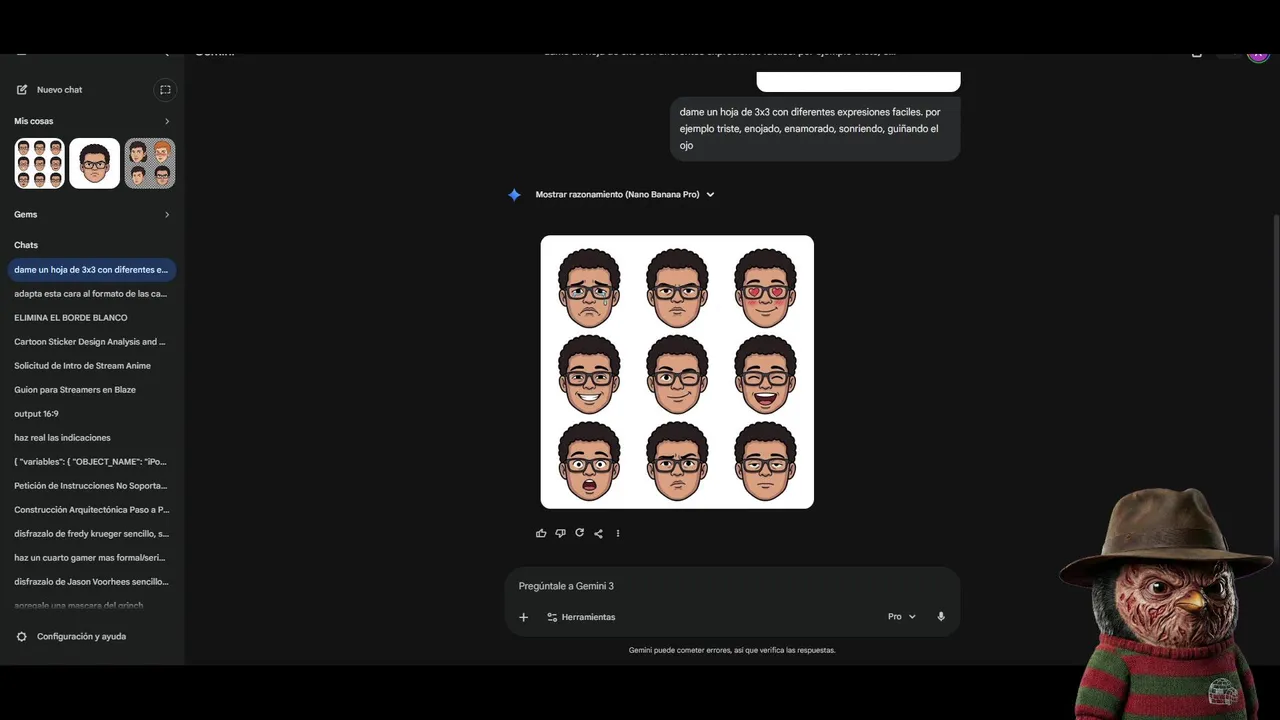
Task: Click the plus icon to add files
Action: 523,617
